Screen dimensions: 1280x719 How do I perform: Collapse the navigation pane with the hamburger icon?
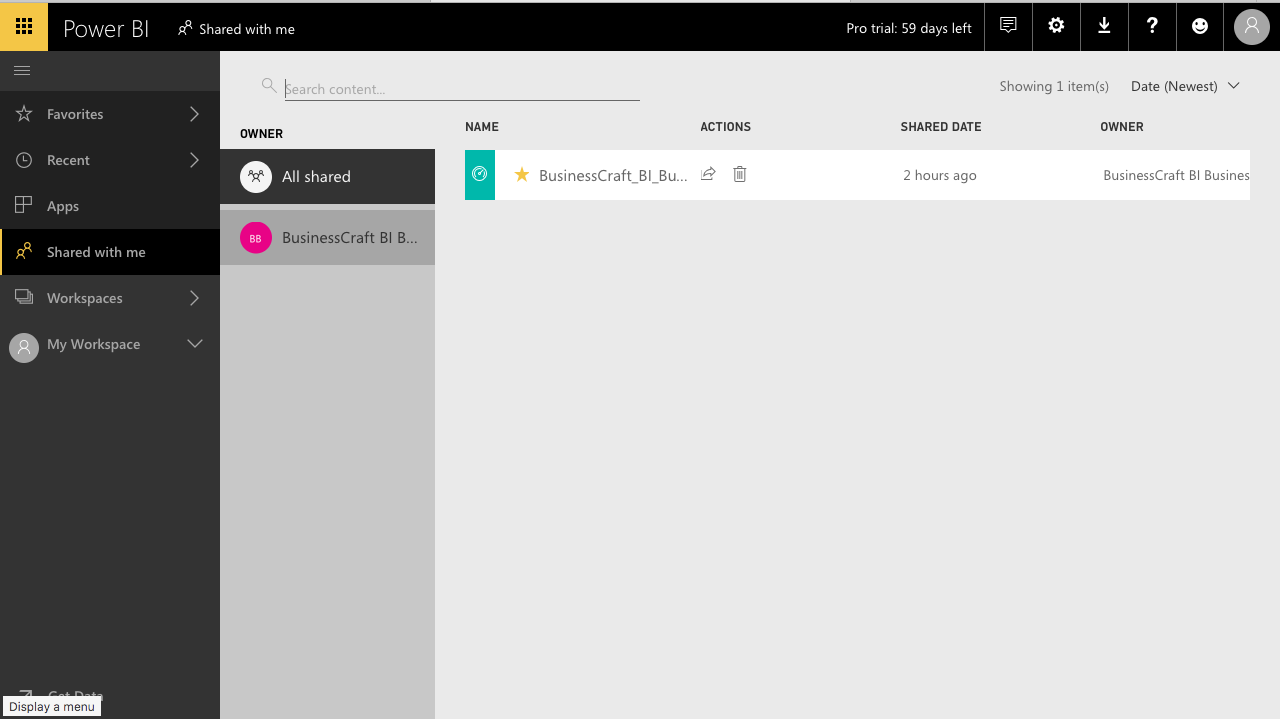(22, 70)
